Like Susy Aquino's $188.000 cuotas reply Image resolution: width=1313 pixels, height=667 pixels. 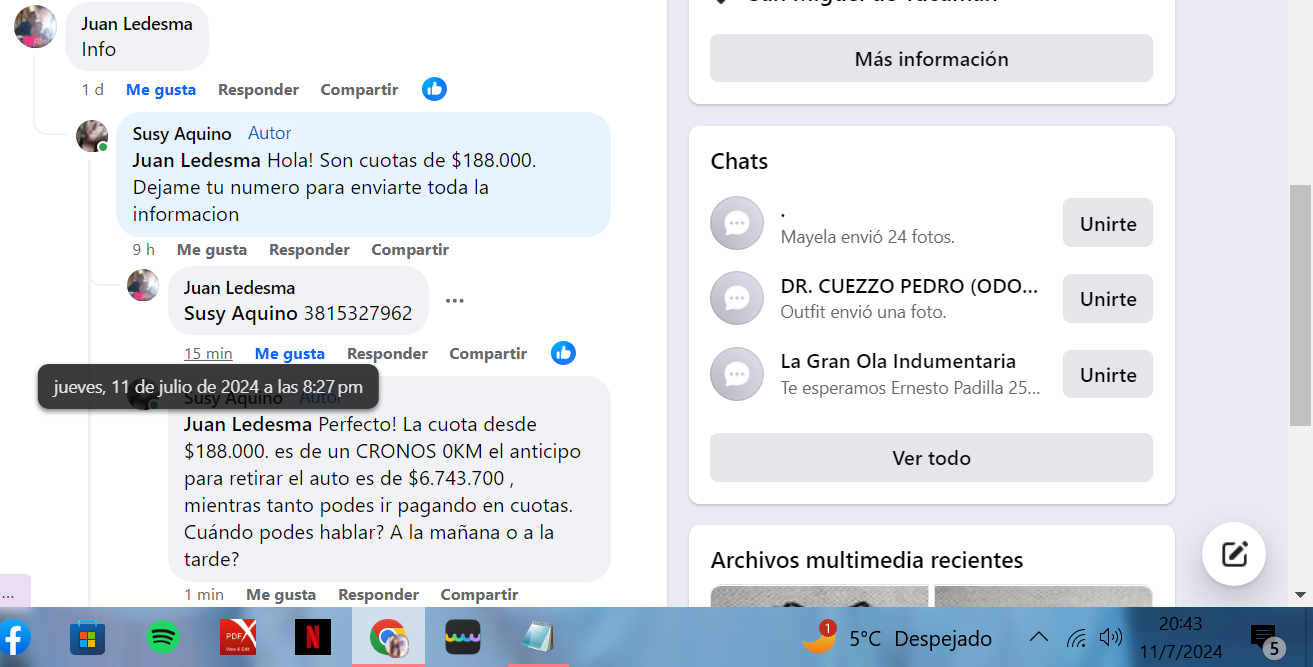(x=211, y=249)
